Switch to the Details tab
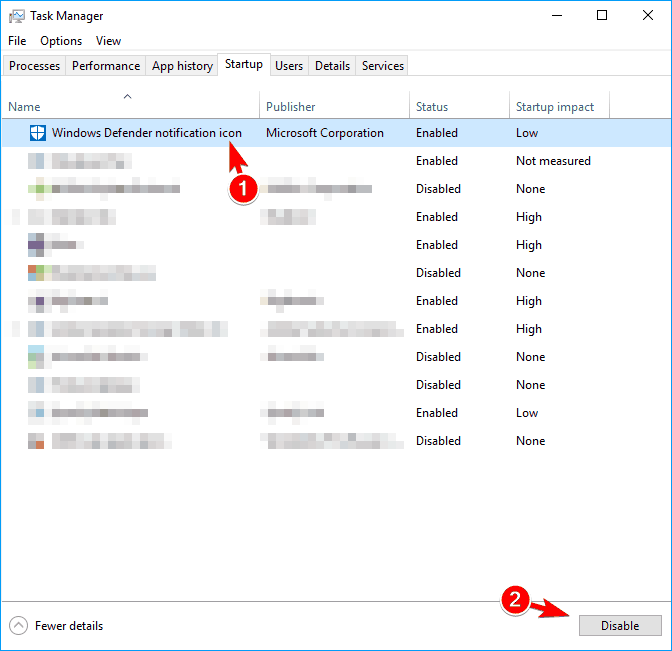This screenshot has height=651, width=672. [332, 66]
